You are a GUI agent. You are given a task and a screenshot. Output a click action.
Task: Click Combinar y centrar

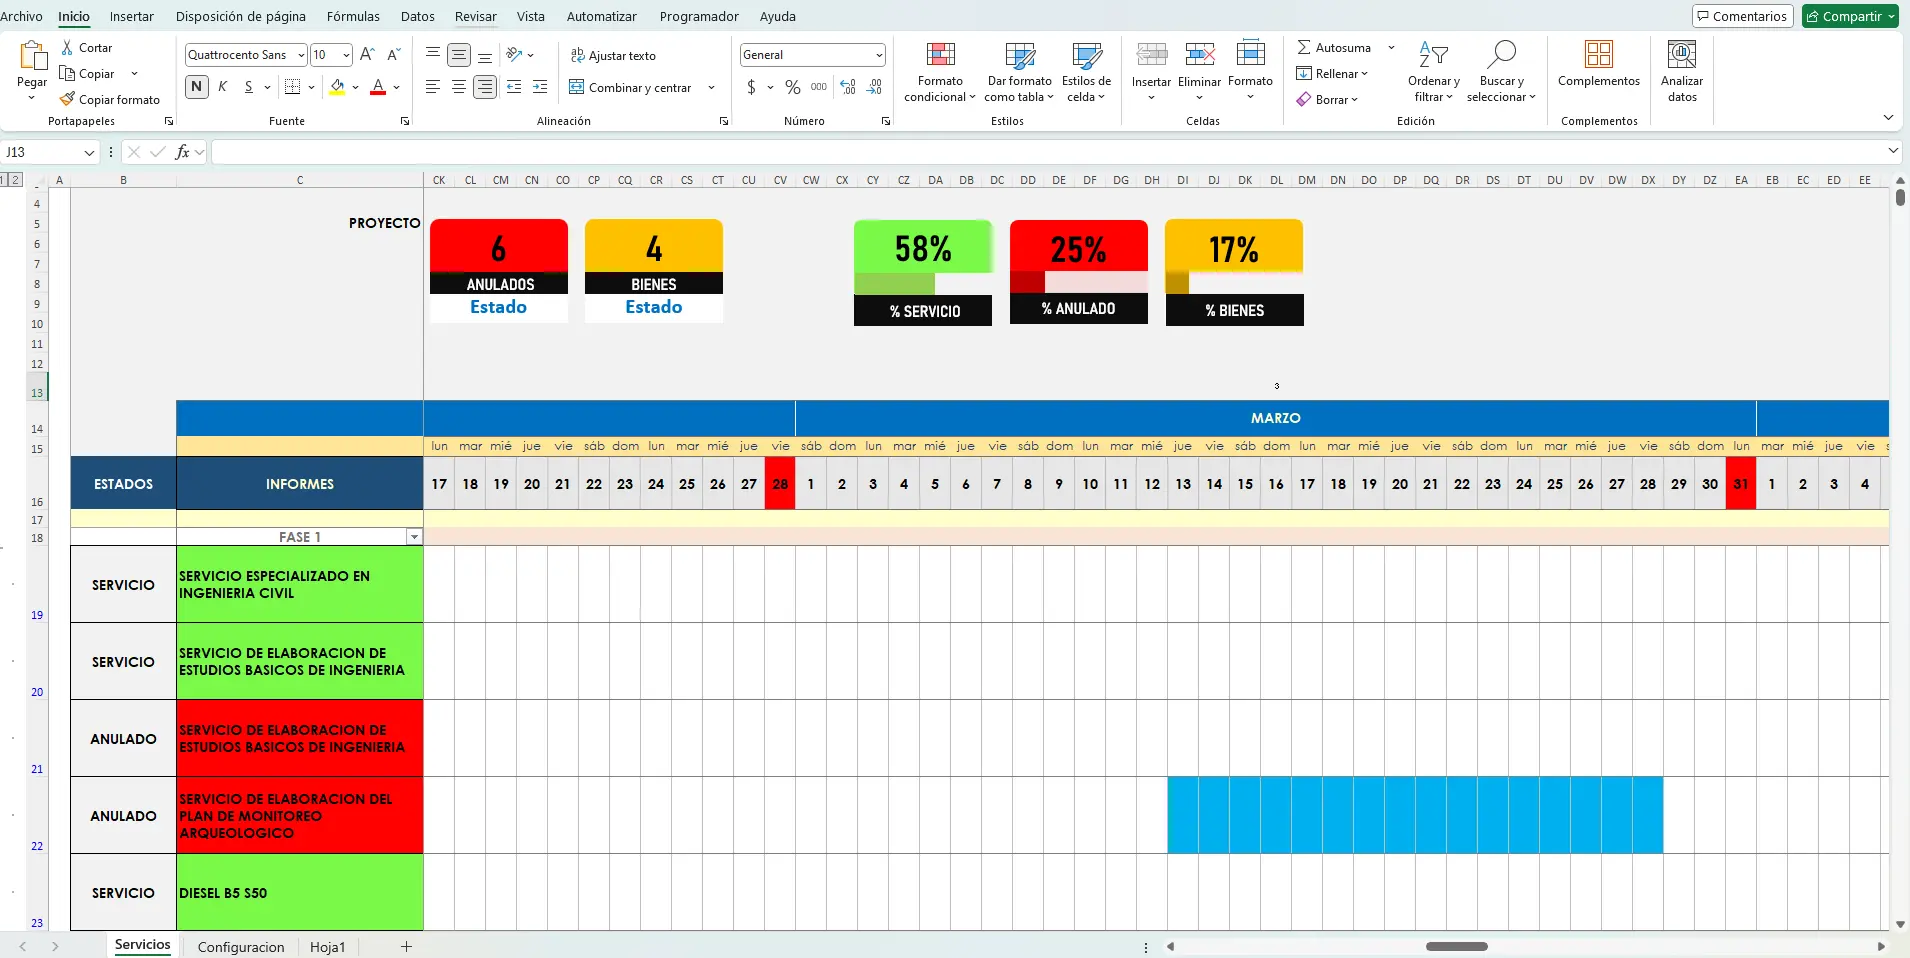[x=630, y=87]
